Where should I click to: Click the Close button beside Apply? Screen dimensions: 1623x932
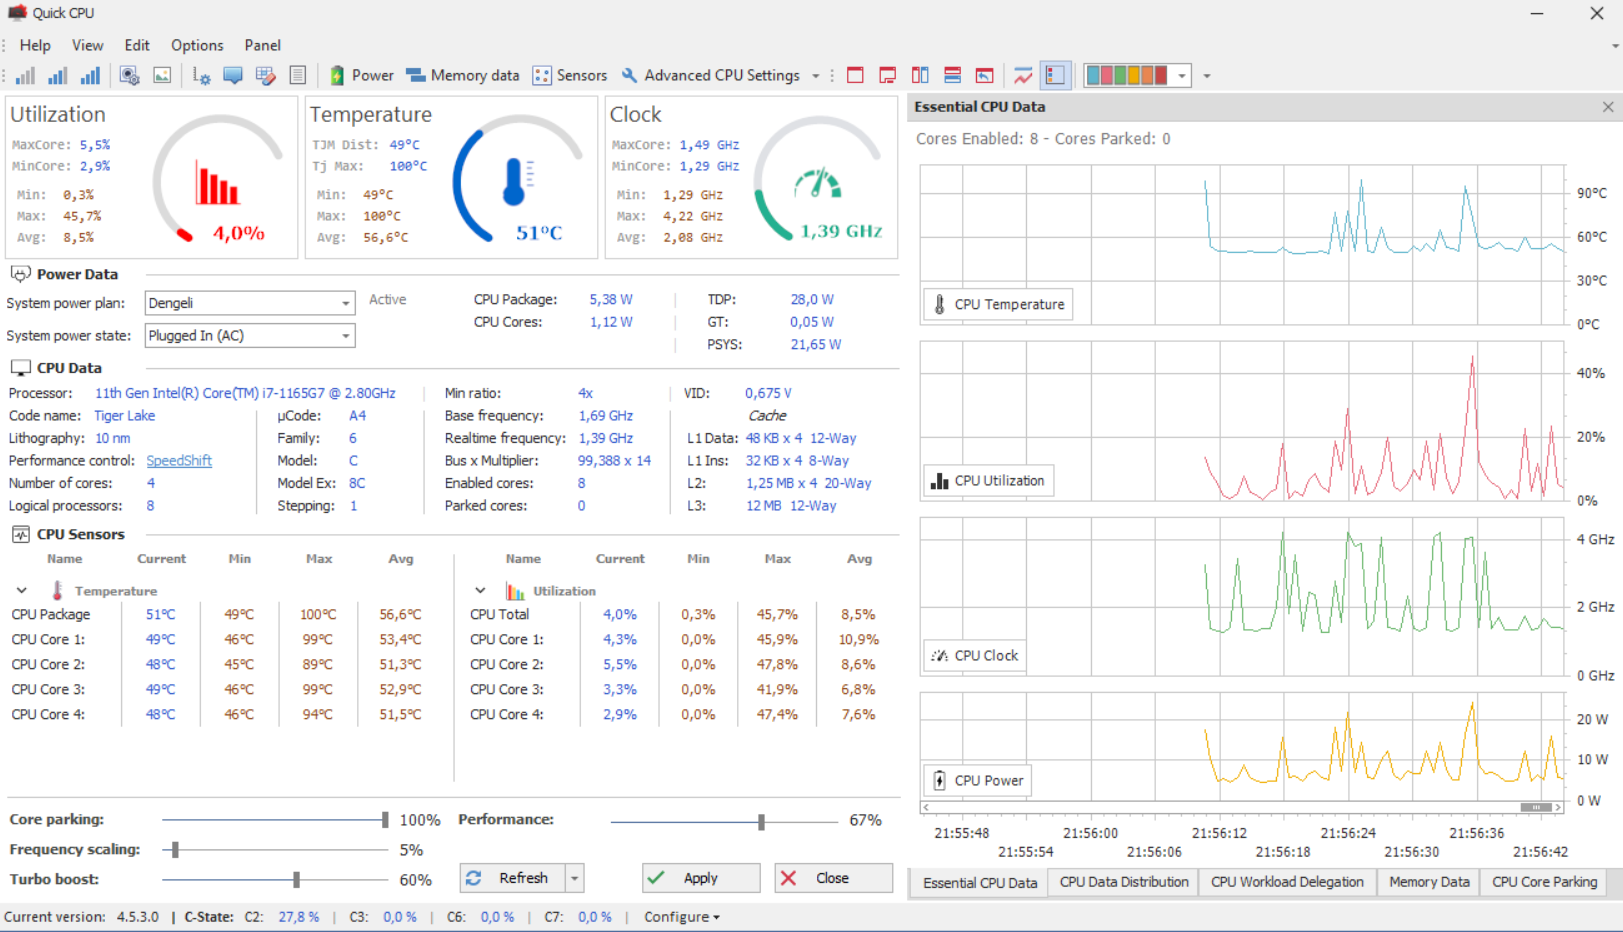click(x=833, y=878)
